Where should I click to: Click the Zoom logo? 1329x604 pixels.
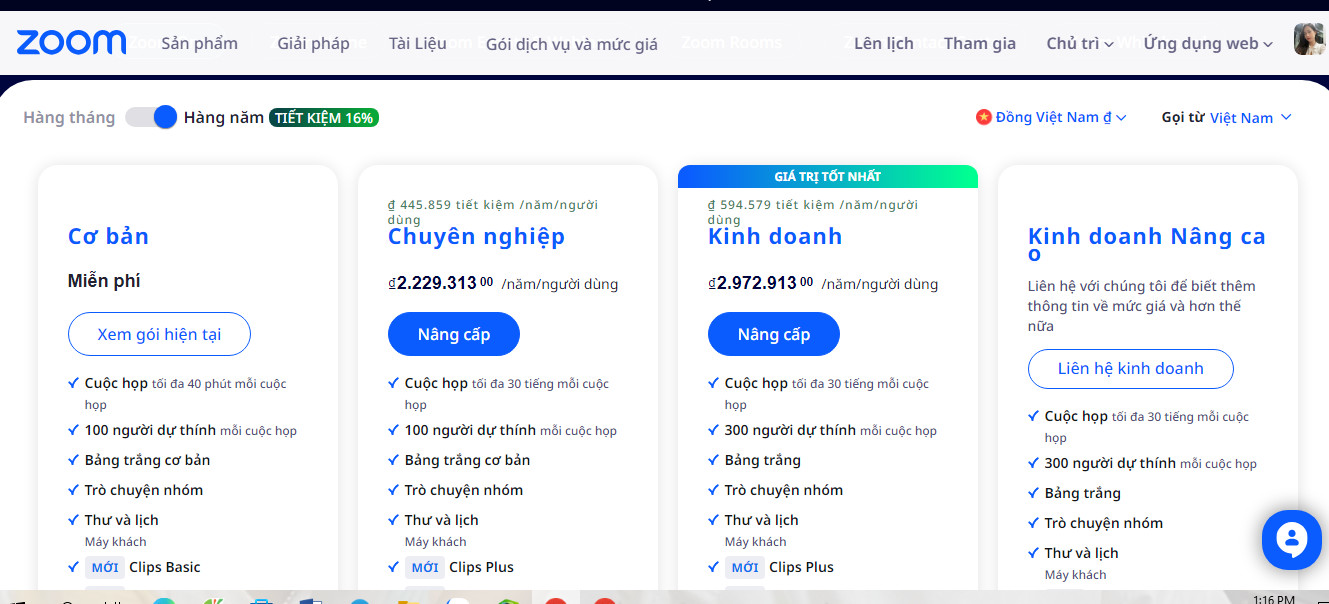click(71, 43)
